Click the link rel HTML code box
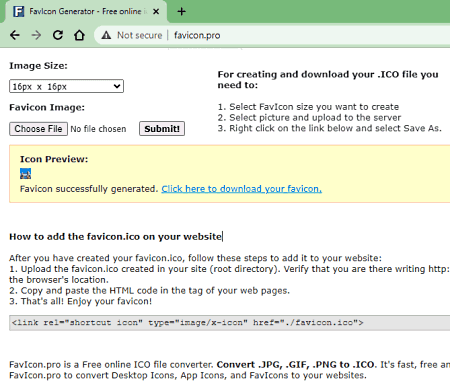 (229, 323)
